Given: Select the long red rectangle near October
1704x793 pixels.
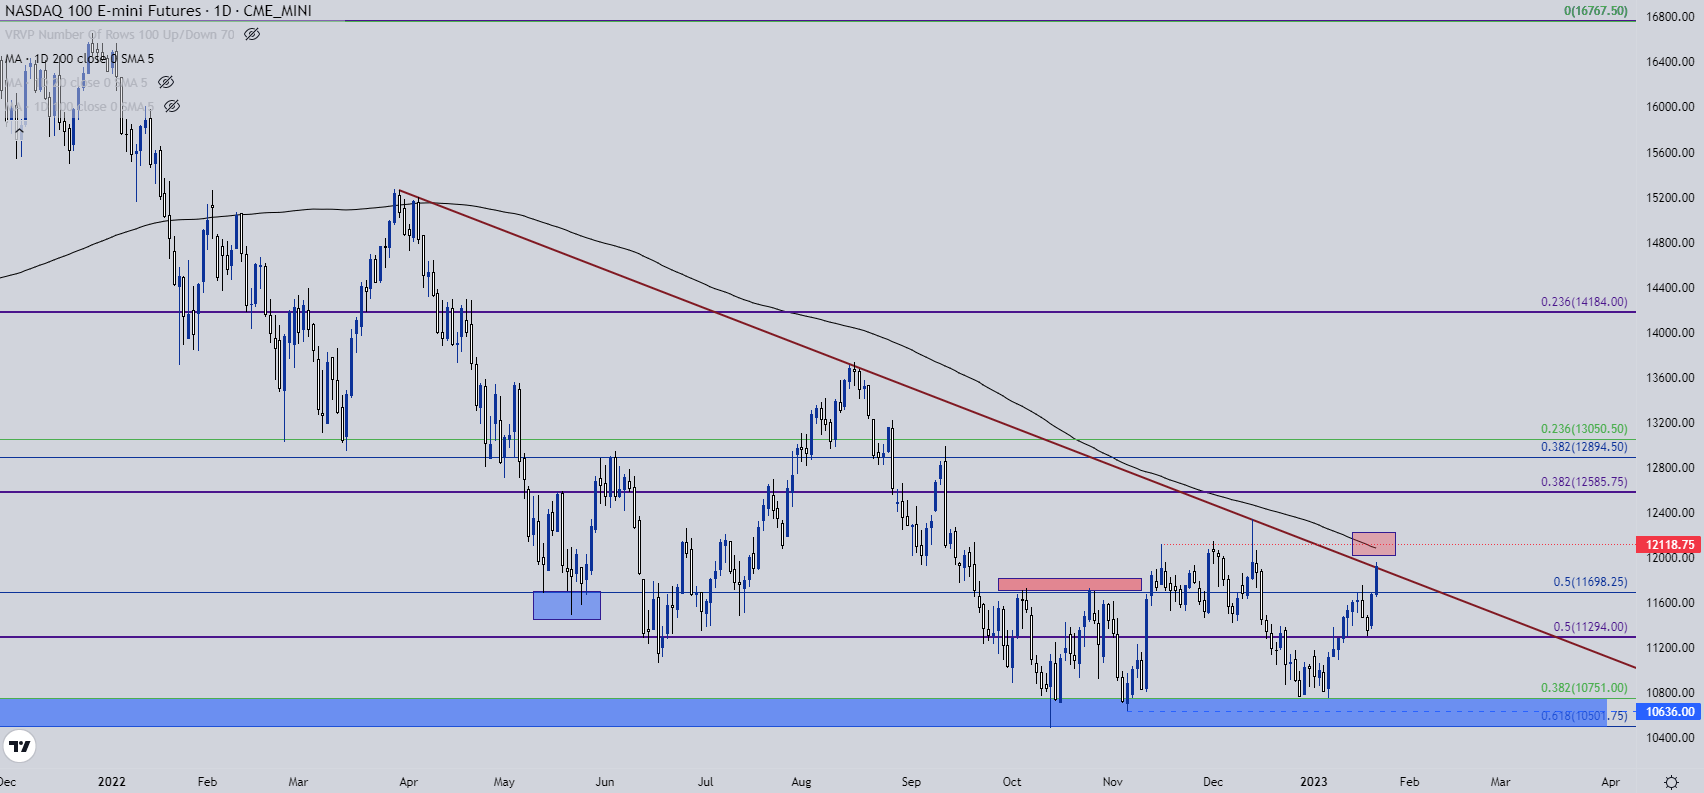Looking at the screenshot, I should 1069,584.
